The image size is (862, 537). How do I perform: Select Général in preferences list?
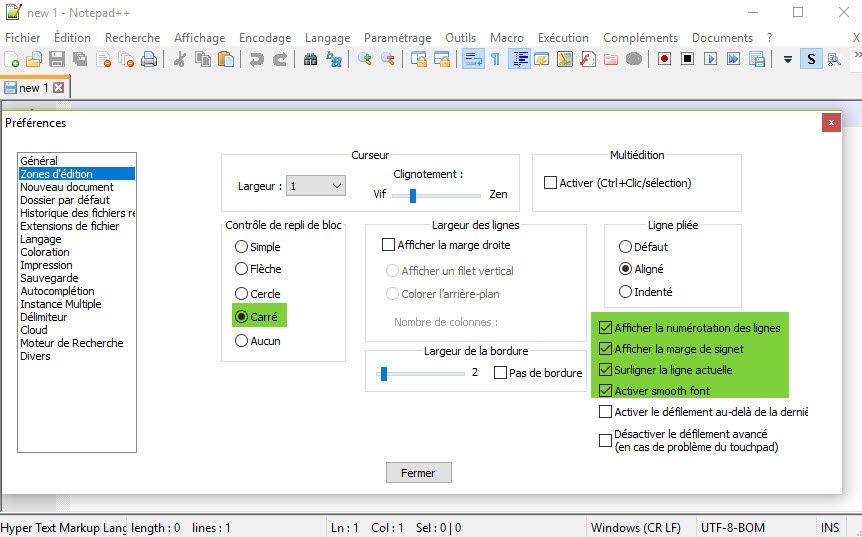pos(77,160)
